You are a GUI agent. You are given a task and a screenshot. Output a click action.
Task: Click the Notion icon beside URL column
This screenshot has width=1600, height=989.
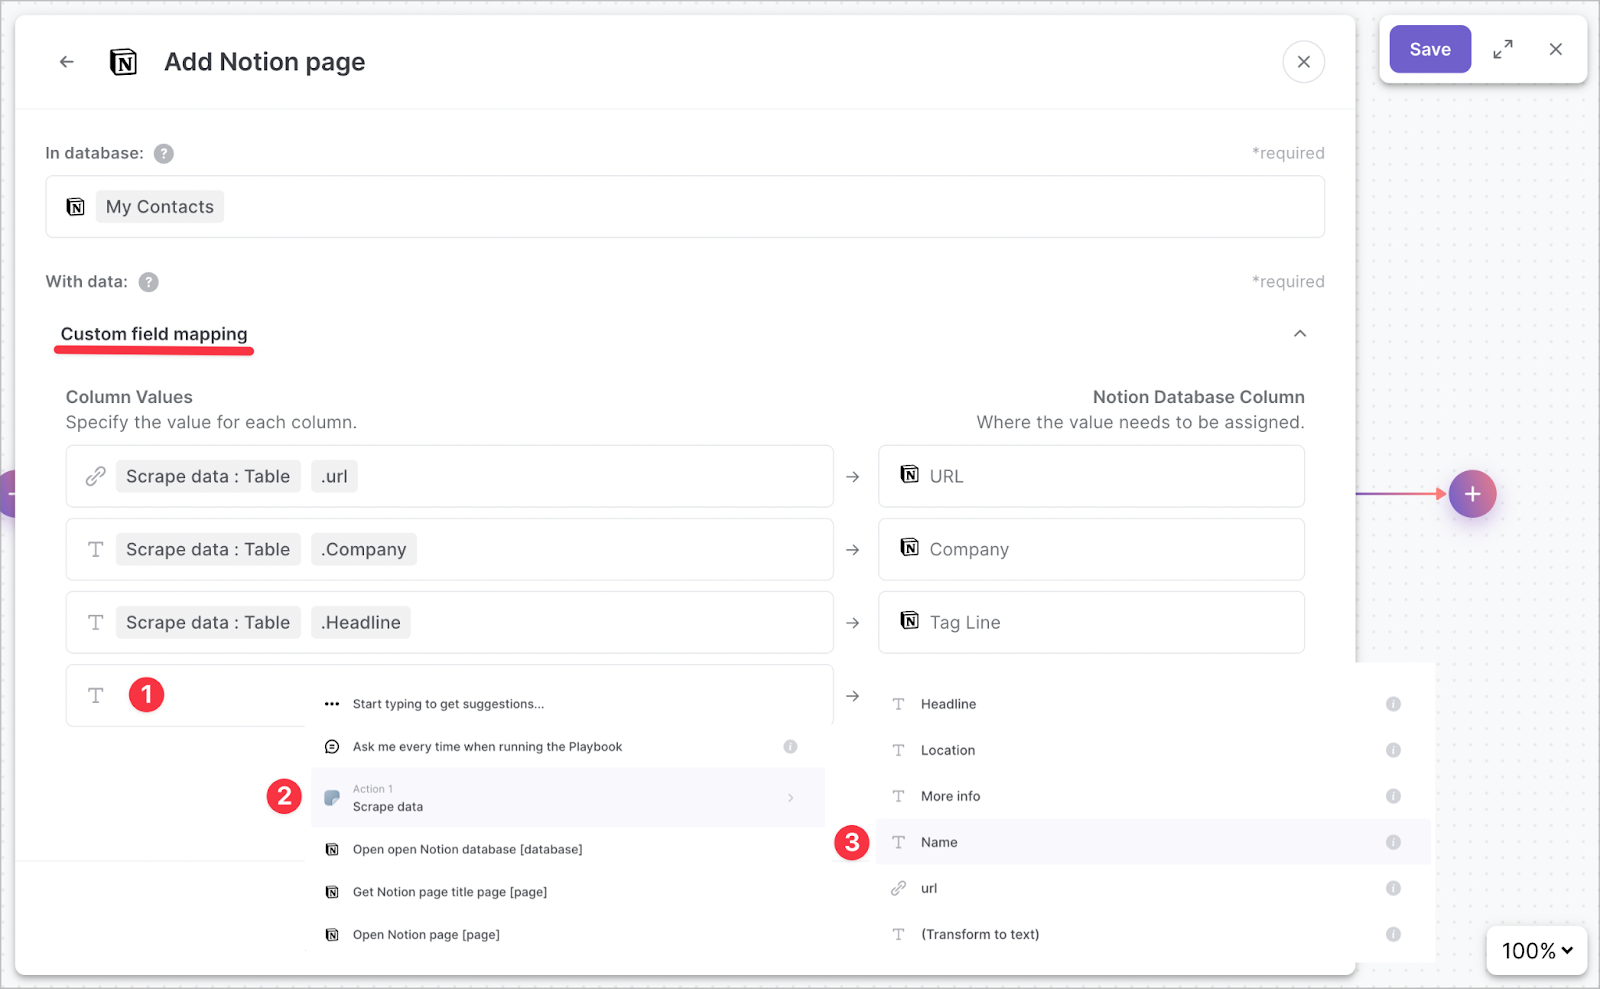pos(909,475)
